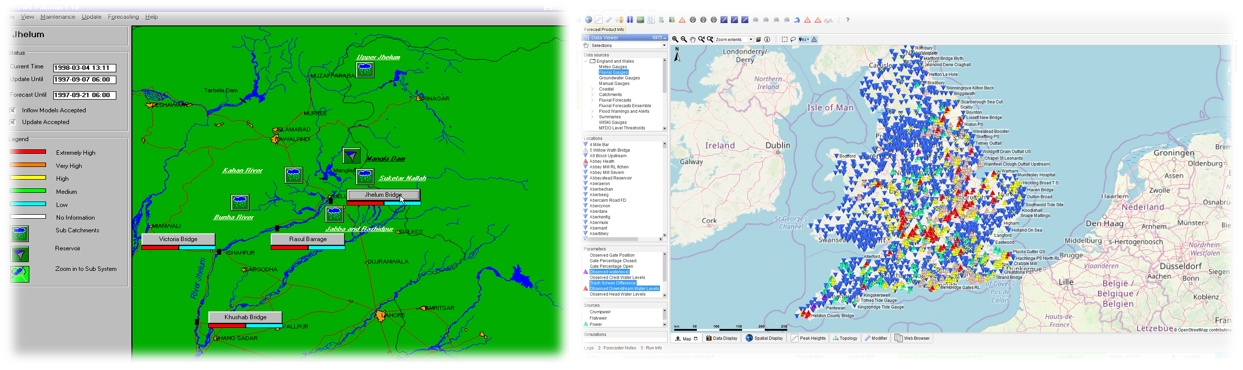Click the Low cyan legend swatch
Viewport: 1243px width, 370px height.
coord(28,204)
